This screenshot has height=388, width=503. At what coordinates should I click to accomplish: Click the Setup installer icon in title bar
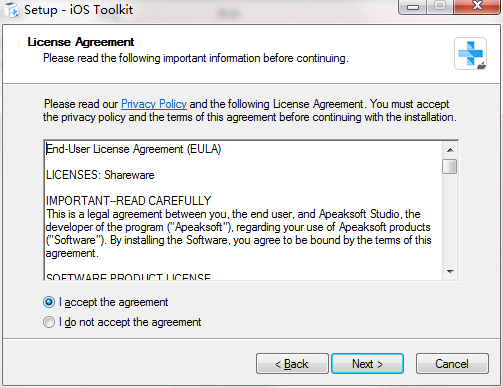coord(11,9)
